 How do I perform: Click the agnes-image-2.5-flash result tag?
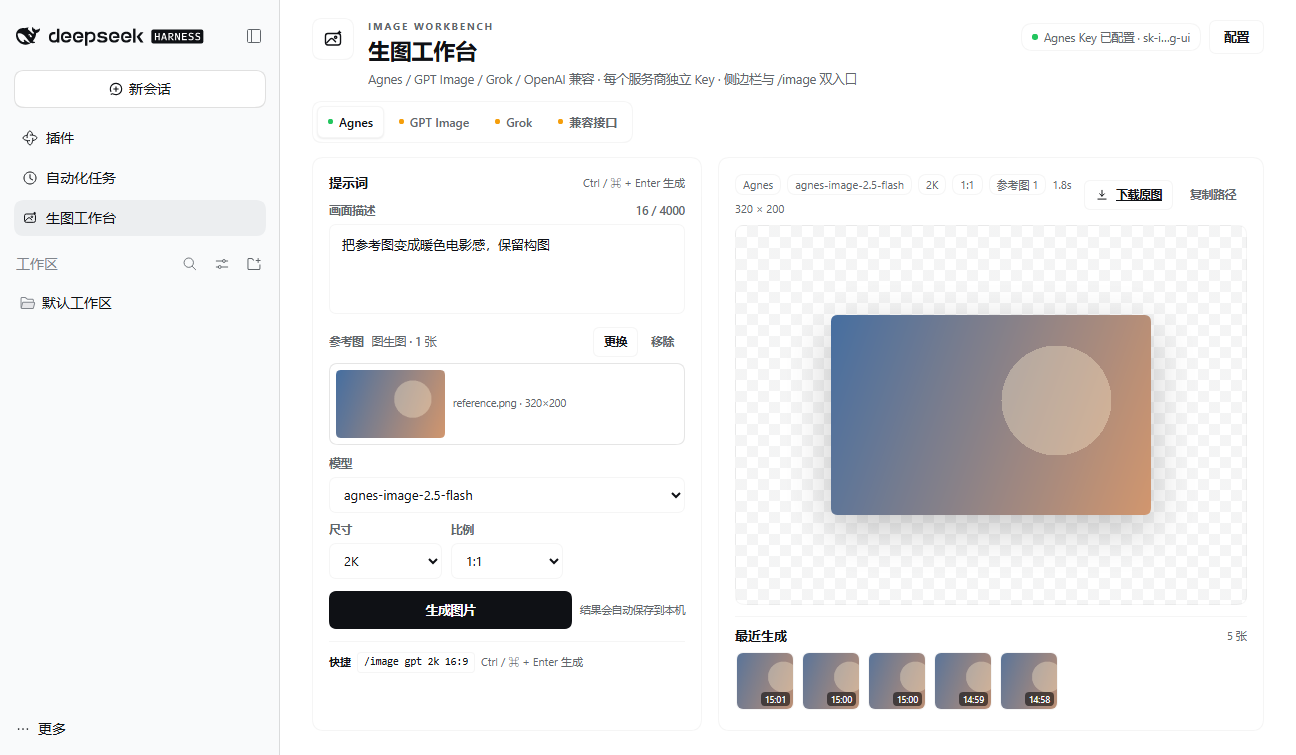tap(849, 185)
